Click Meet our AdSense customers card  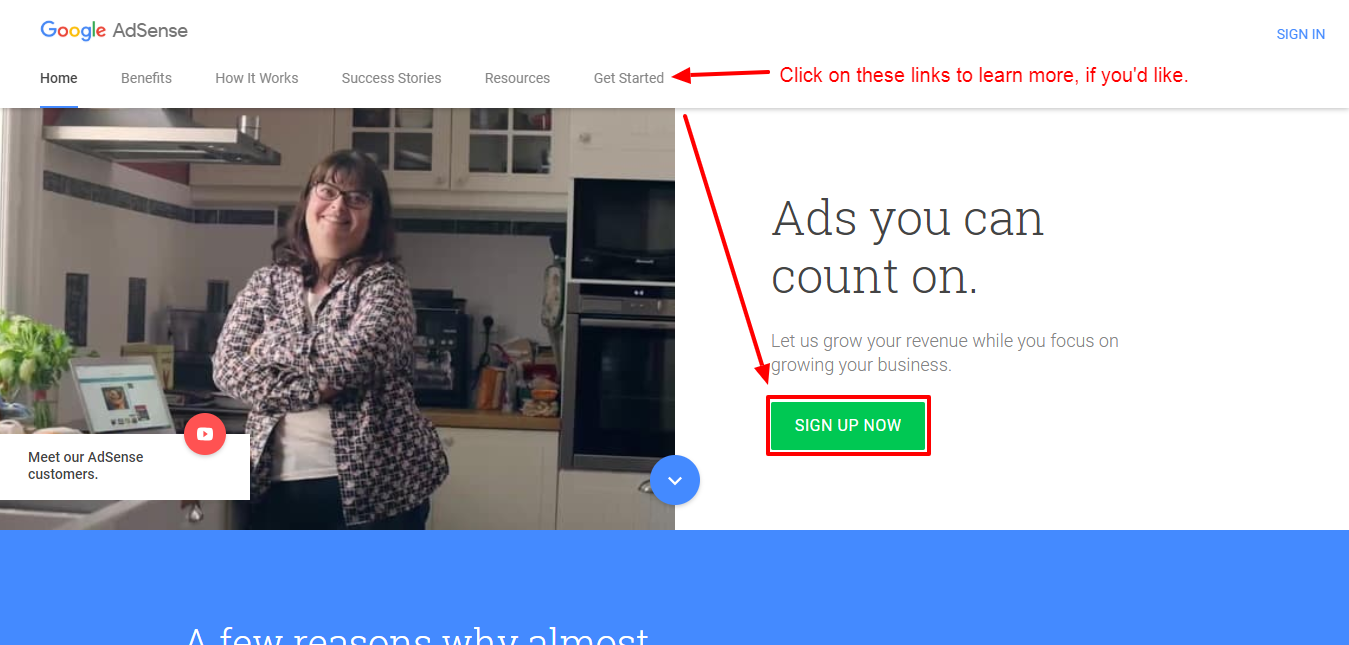[125, 466]
